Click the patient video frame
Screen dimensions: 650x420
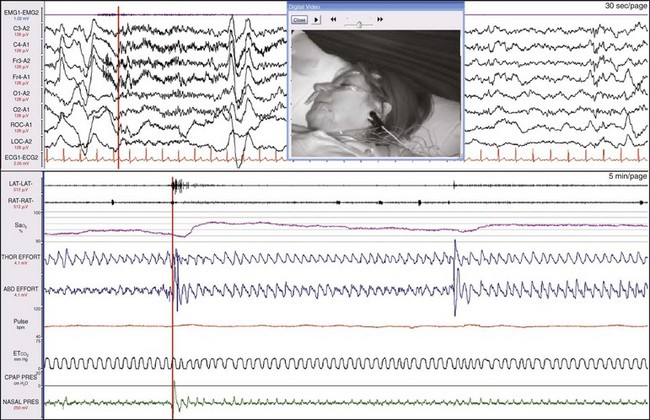click(x=374, y=88)
